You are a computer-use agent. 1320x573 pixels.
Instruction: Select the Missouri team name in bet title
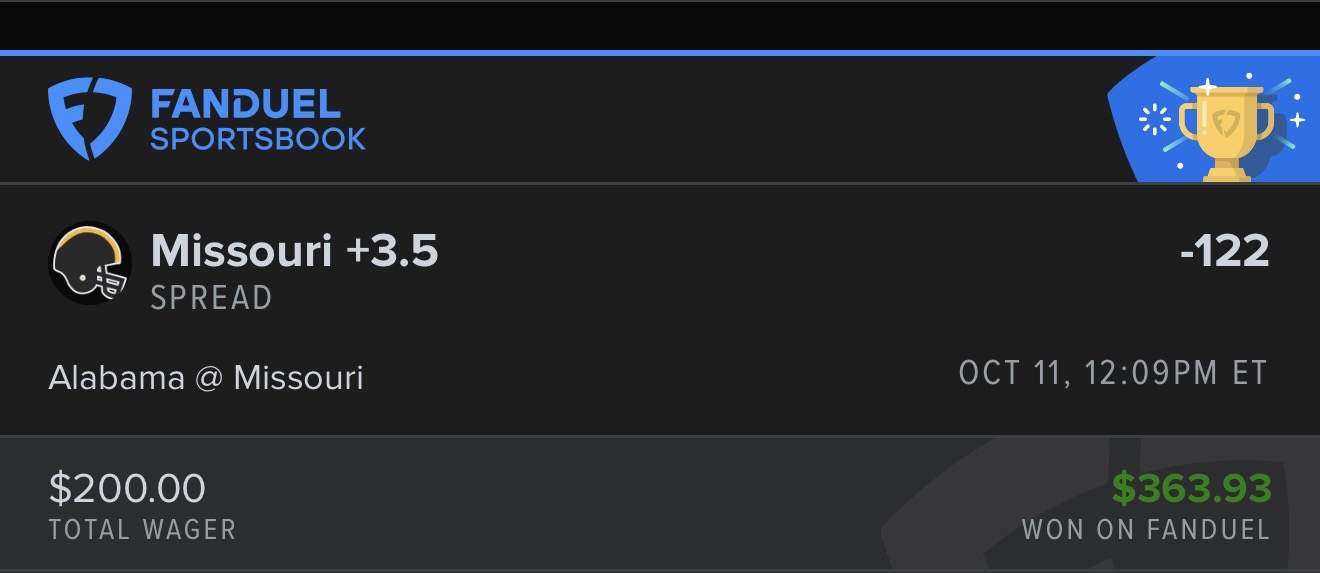(x=241, y=251)
